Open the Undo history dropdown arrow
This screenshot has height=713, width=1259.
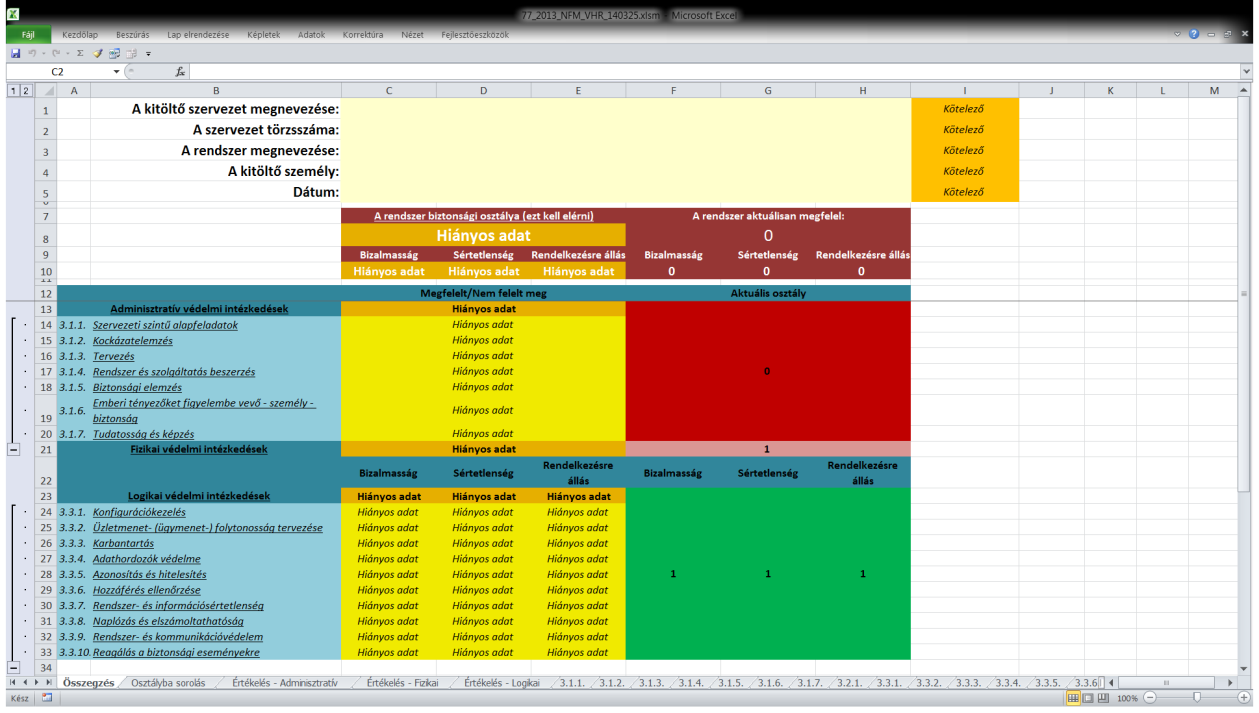coord(43,53)
